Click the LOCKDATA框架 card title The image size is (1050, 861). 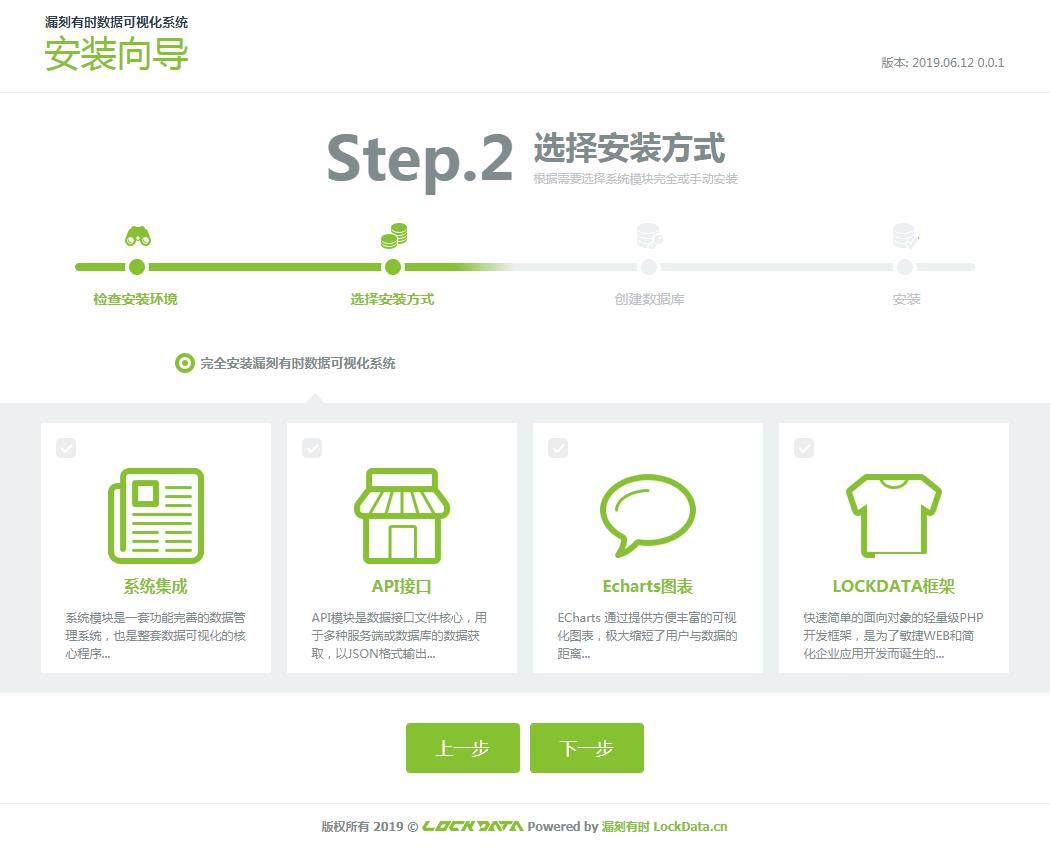pyautogui.click(x=893, y=586)
